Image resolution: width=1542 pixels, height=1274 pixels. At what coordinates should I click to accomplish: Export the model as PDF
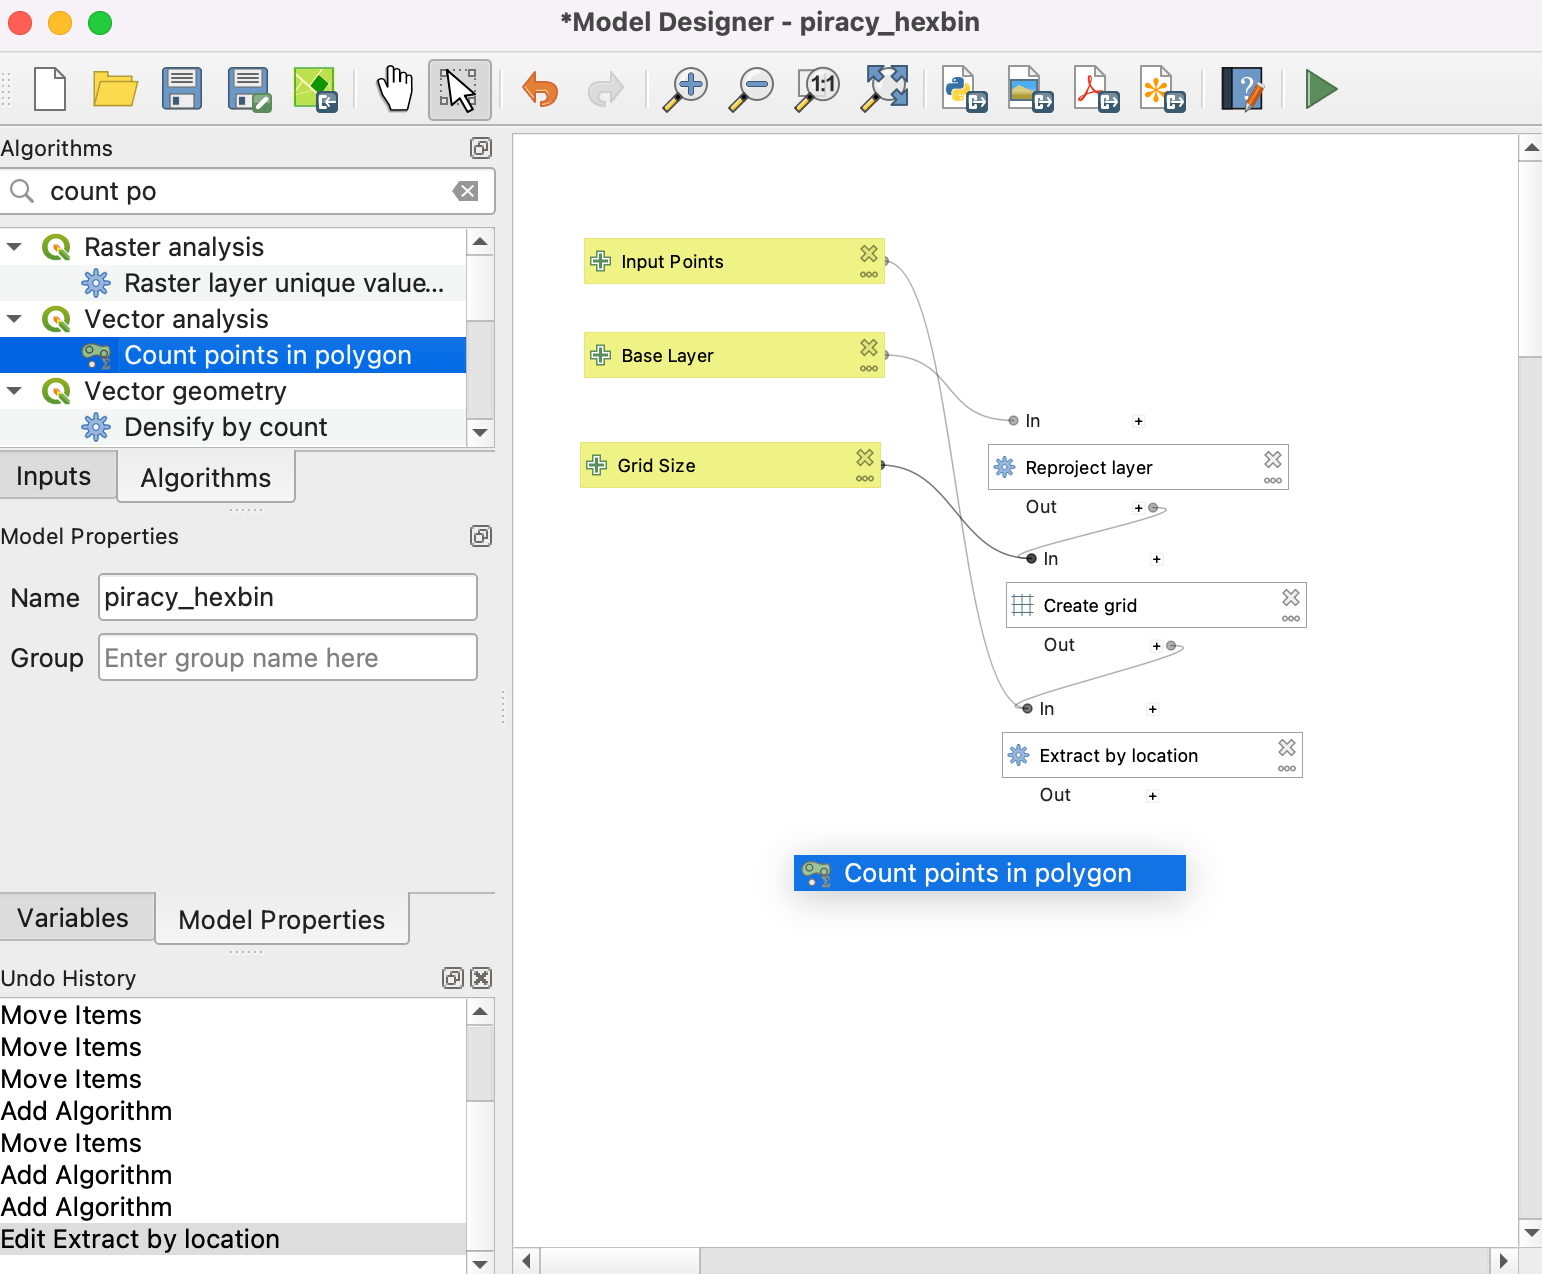[x=1094, y=89]
